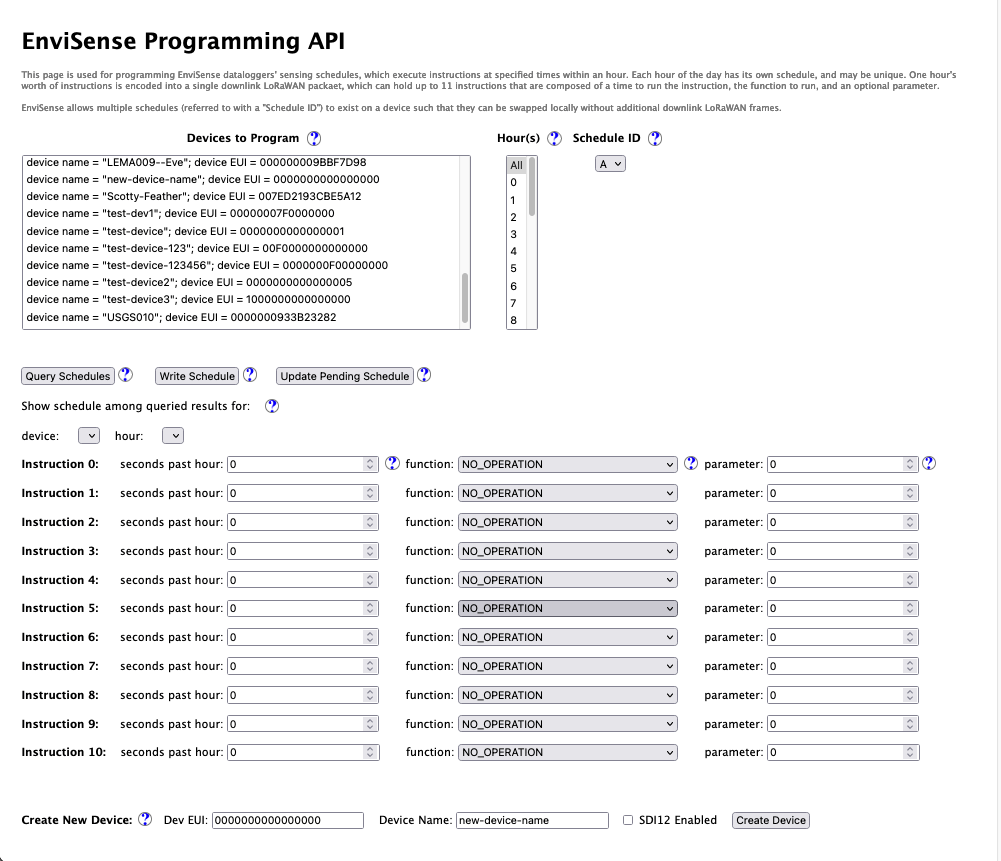Click help icon beside Instruction 0 seconds field
The image size is (1001, 861).
click(x=393, y=463)
